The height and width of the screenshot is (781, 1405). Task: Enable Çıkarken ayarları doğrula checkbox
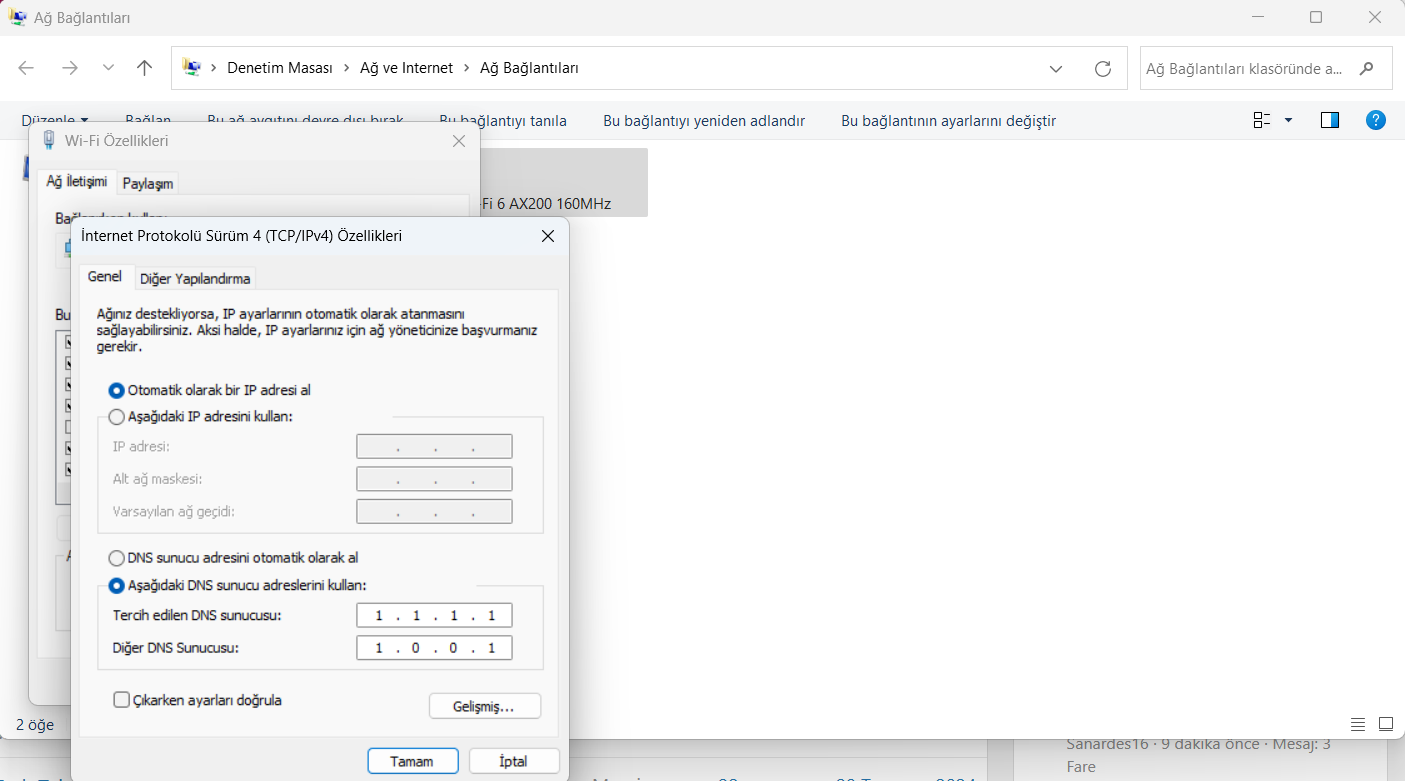click(x=121, y=700)
